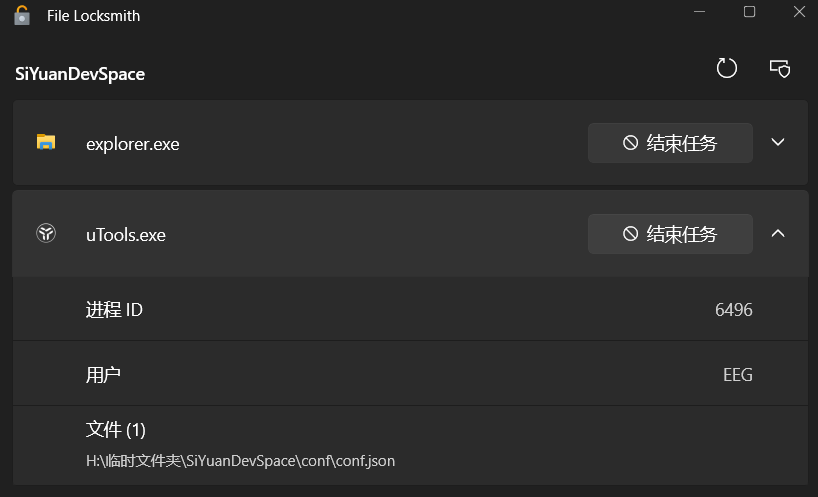End task for explorer.exe
This screenshot has height=497, width=818.
click(670, 143)
